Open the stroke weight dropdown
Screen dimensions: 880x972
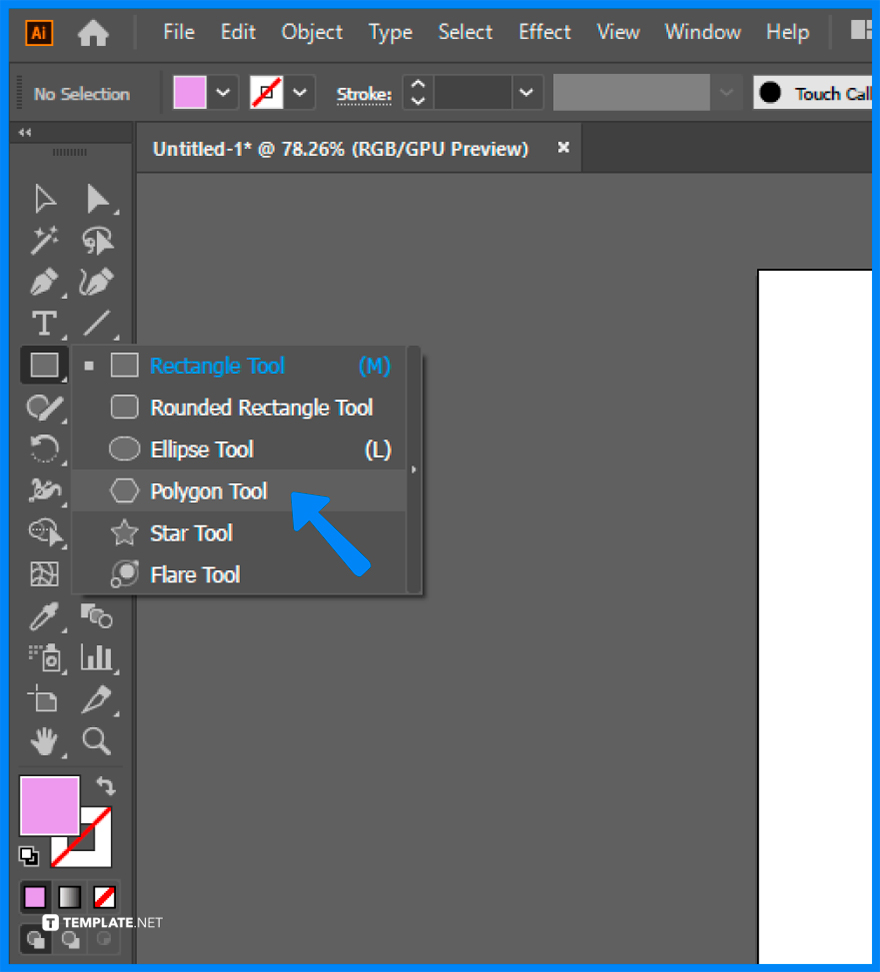527,92
